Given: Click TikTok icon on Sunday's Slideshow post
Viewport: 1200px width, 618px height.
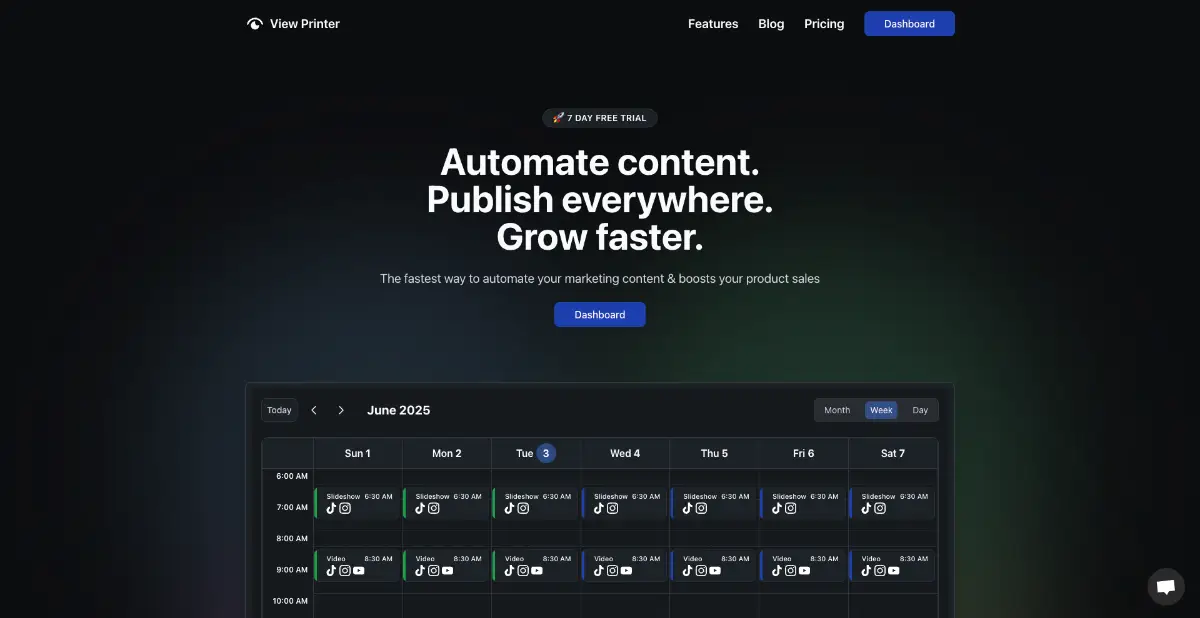Looking at the screenshot, I should (332, 508).
